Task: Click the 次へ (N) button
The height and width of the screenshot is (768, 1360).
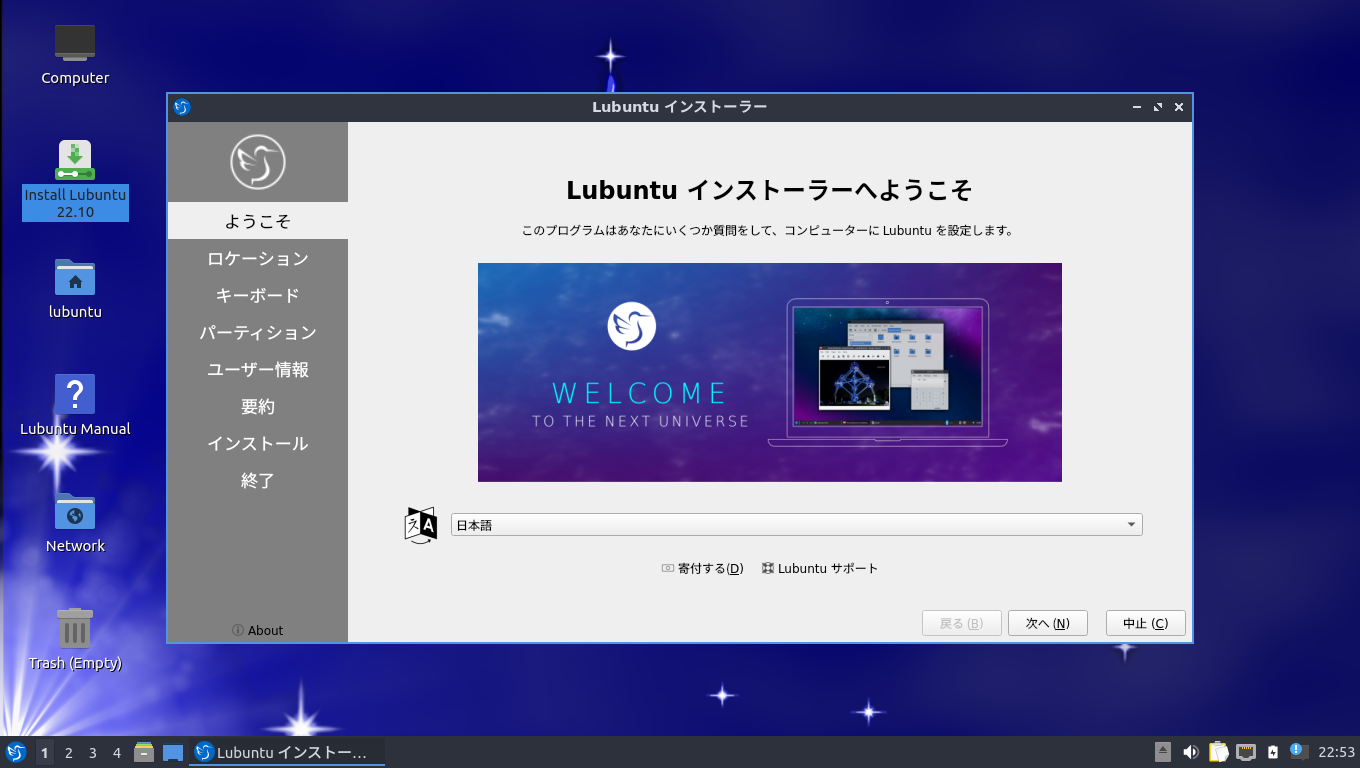Action: (1048, 623)
